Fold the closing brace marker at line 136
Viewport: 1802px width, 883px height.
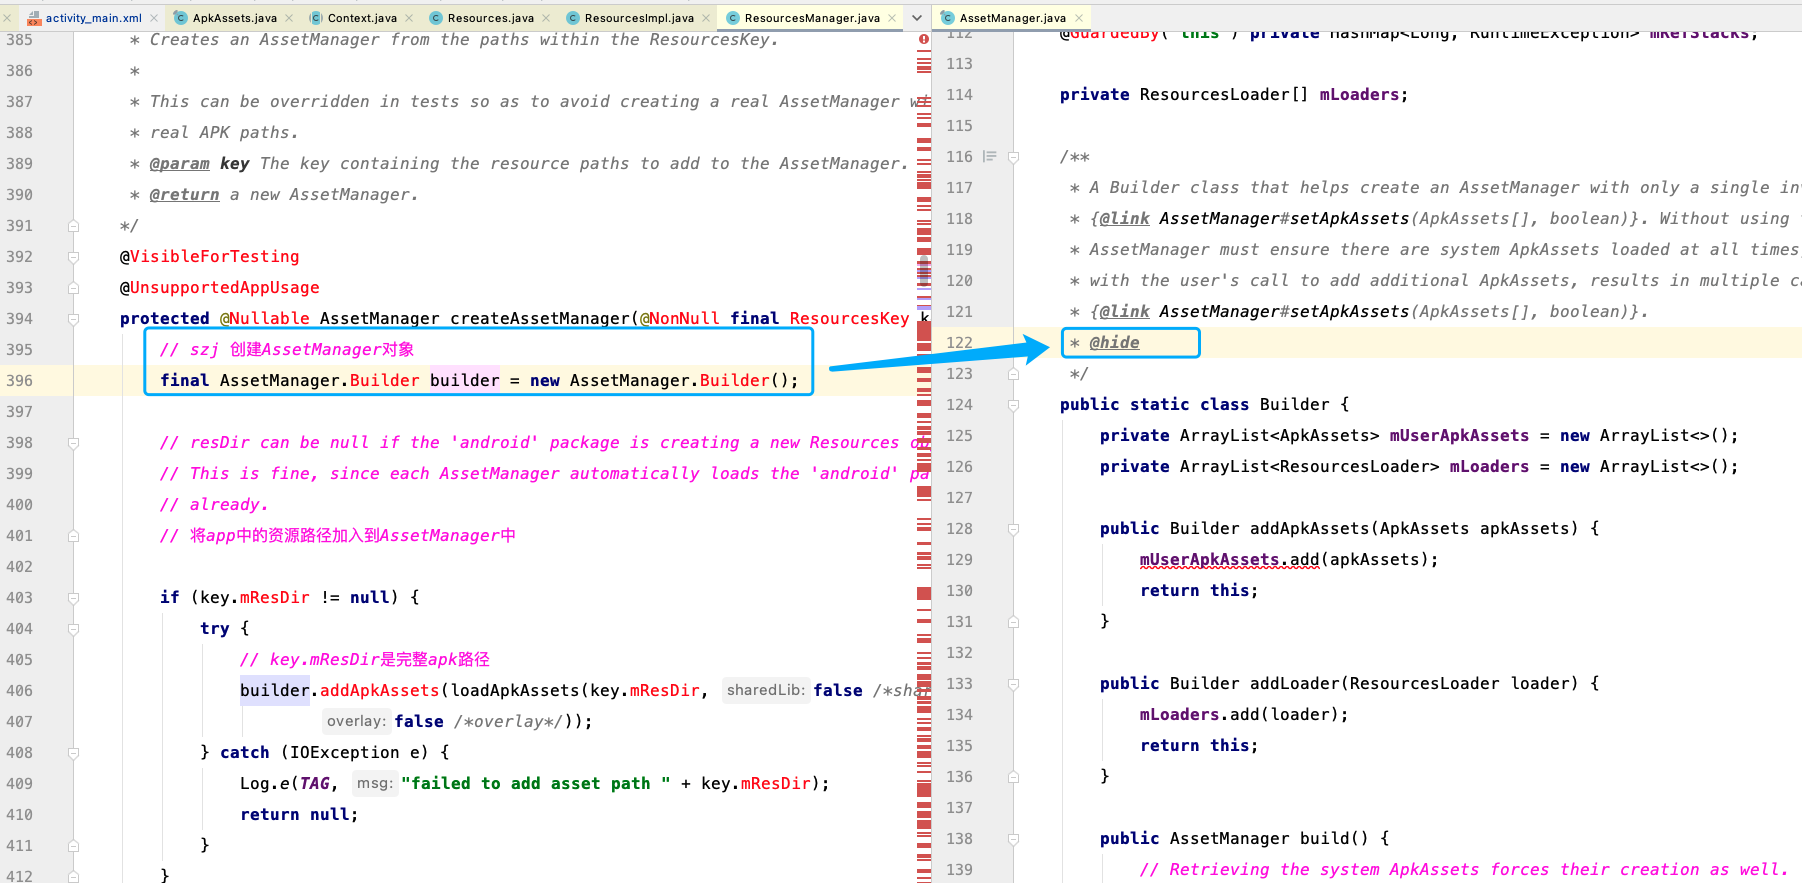pos(1013,777)
